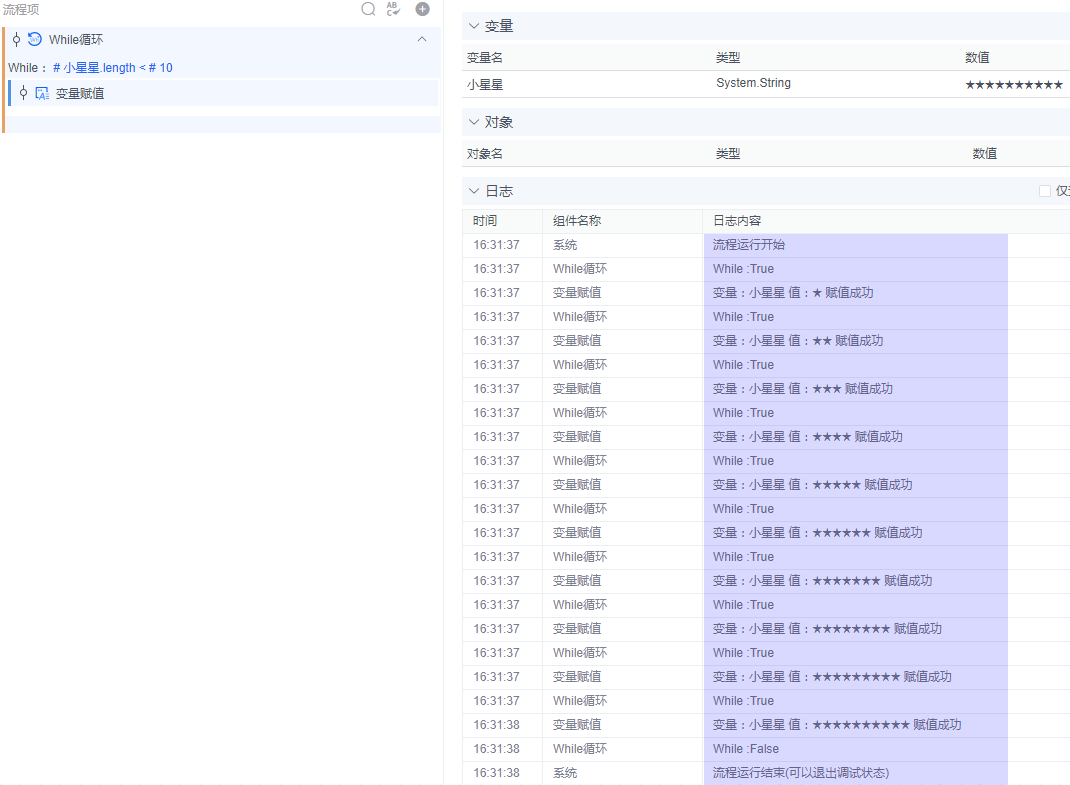This screenshot has width=1070, height=785.
Task: Select the 变量赋值 flow item
Action: pos(80,92)
